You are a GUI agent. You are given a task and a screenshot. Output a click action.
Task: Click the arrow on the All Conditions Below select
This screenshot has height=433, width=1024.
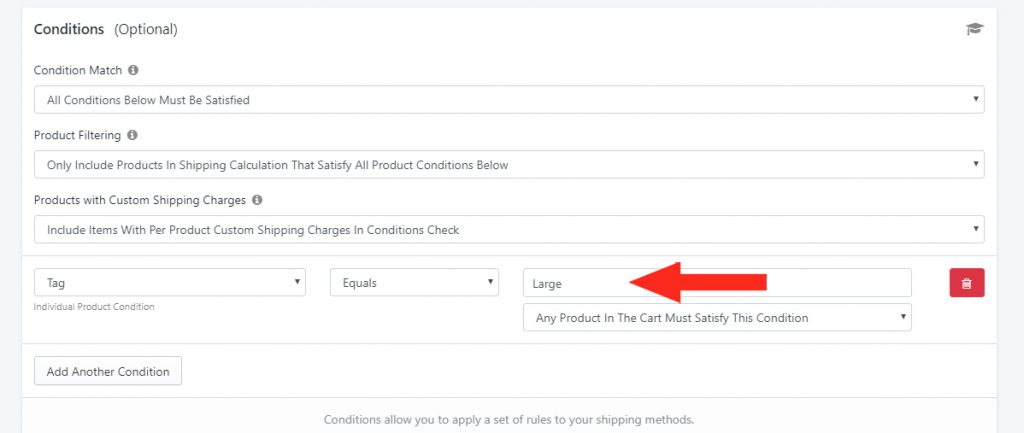click(975, 99)
